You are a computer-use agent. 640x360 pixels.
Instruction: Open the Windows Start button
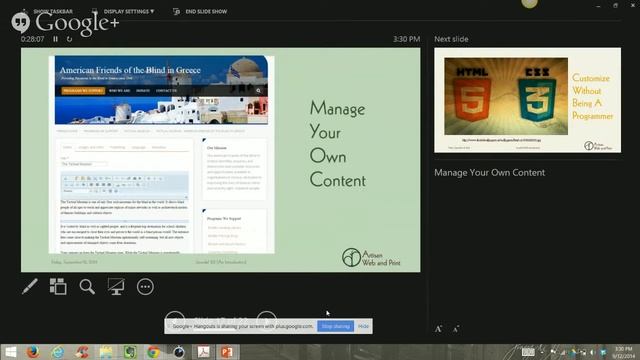pos(10,352)
